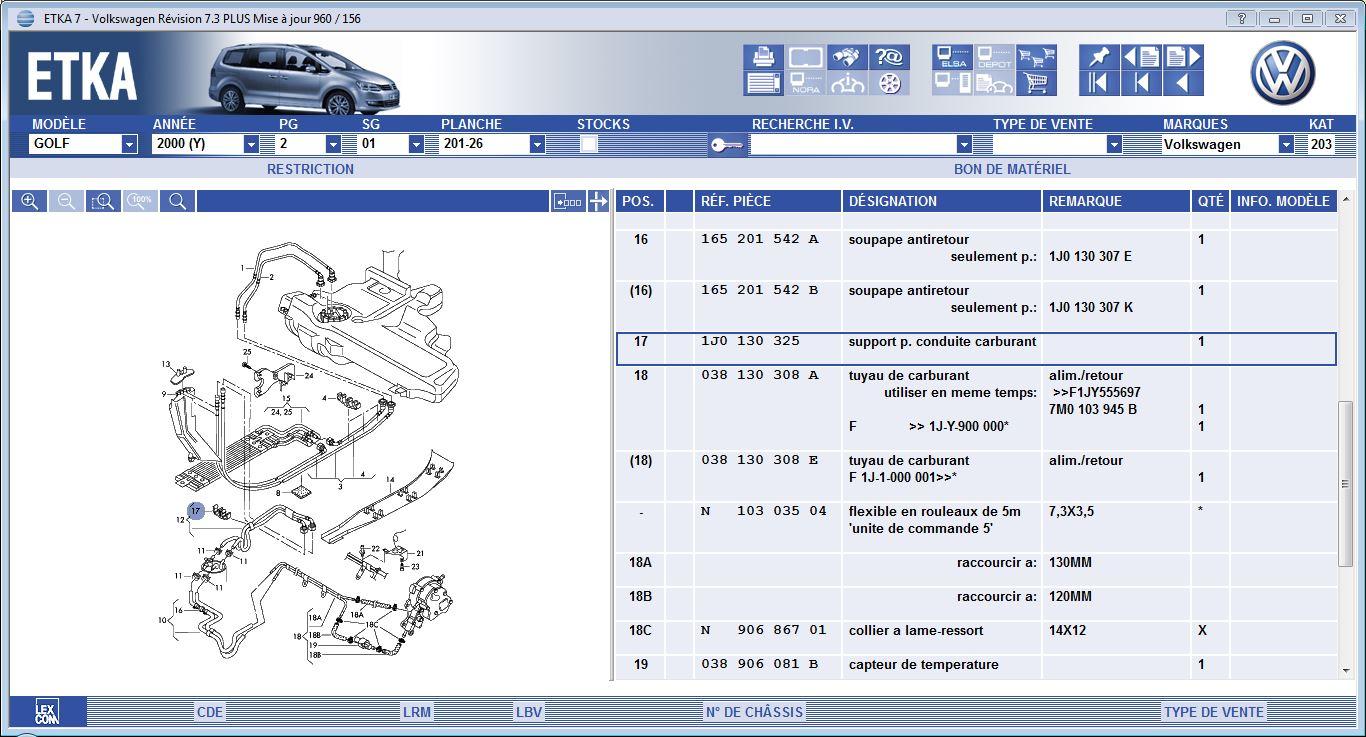Viewport: 1366px width, 737px height.
Task: Click the N° DE CHÂSSIS button
Action: [x=754, y=712]
